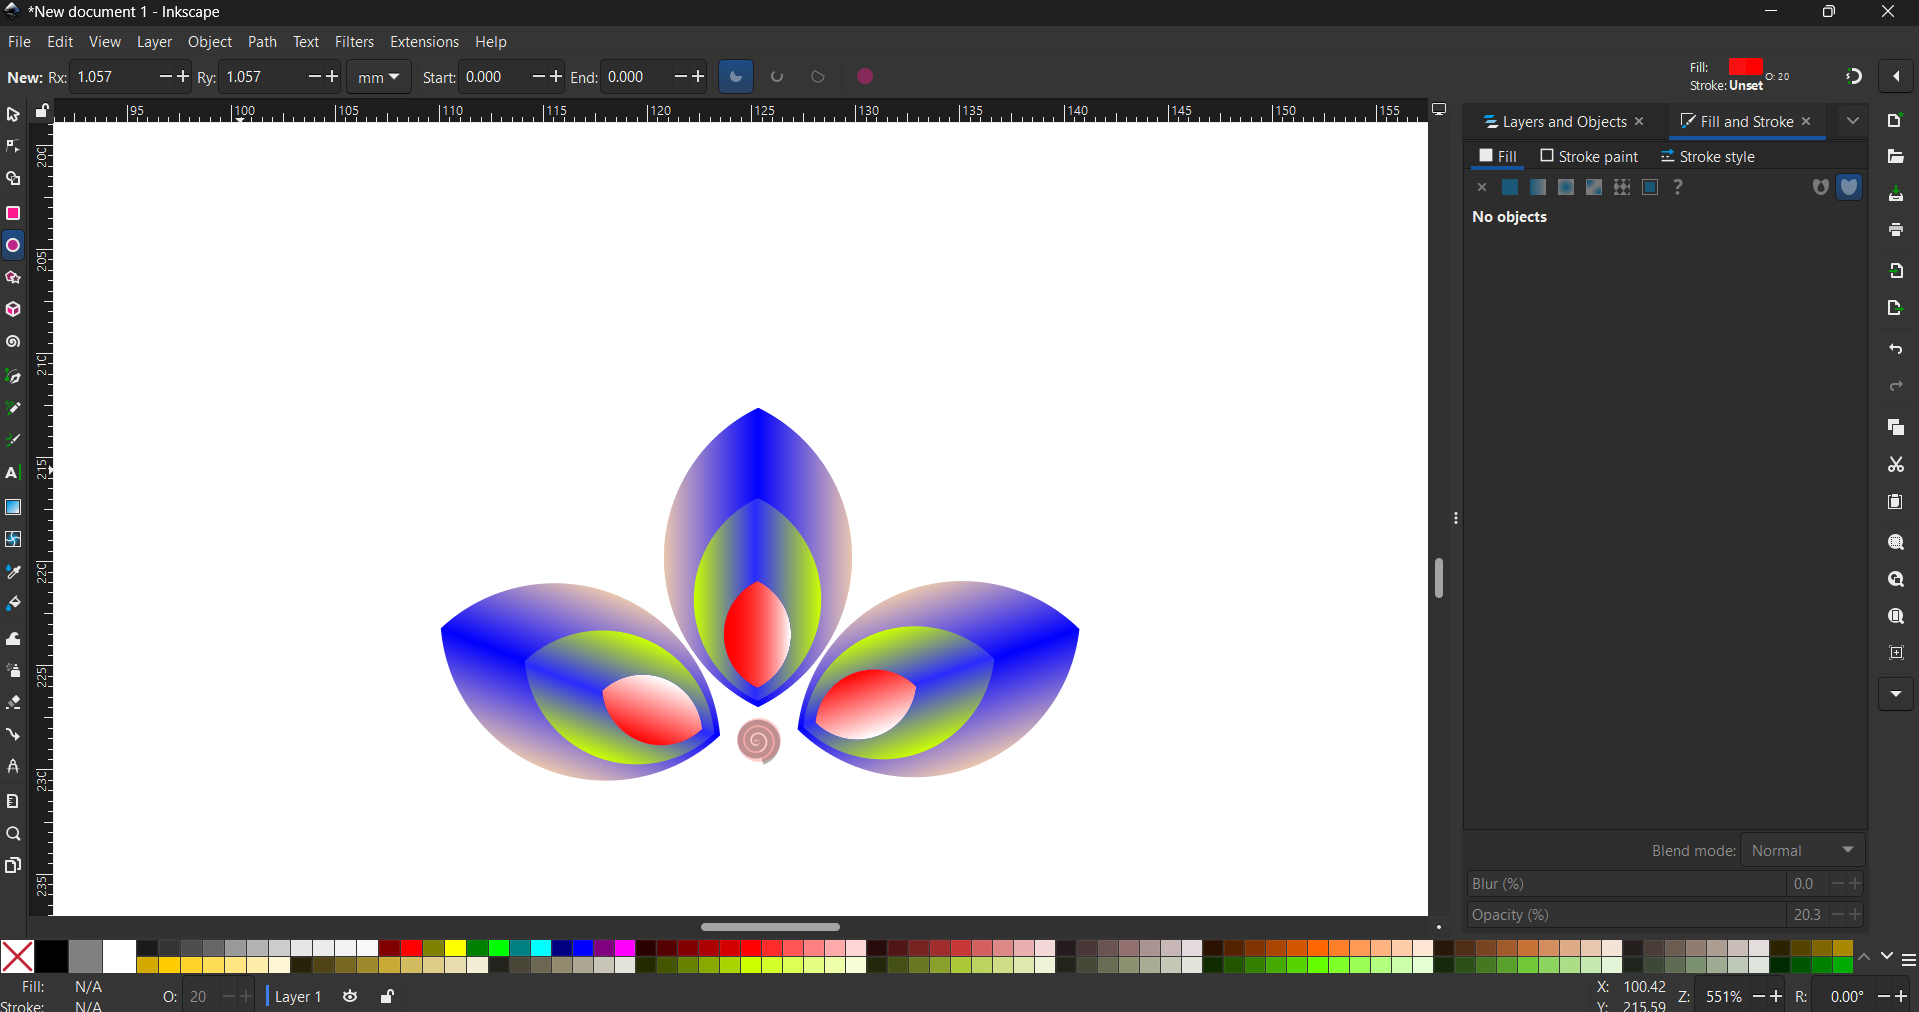Screen dimensions: 1919x1012
Task: Click the Print document icon
Action: click(x=1895, y=230)
